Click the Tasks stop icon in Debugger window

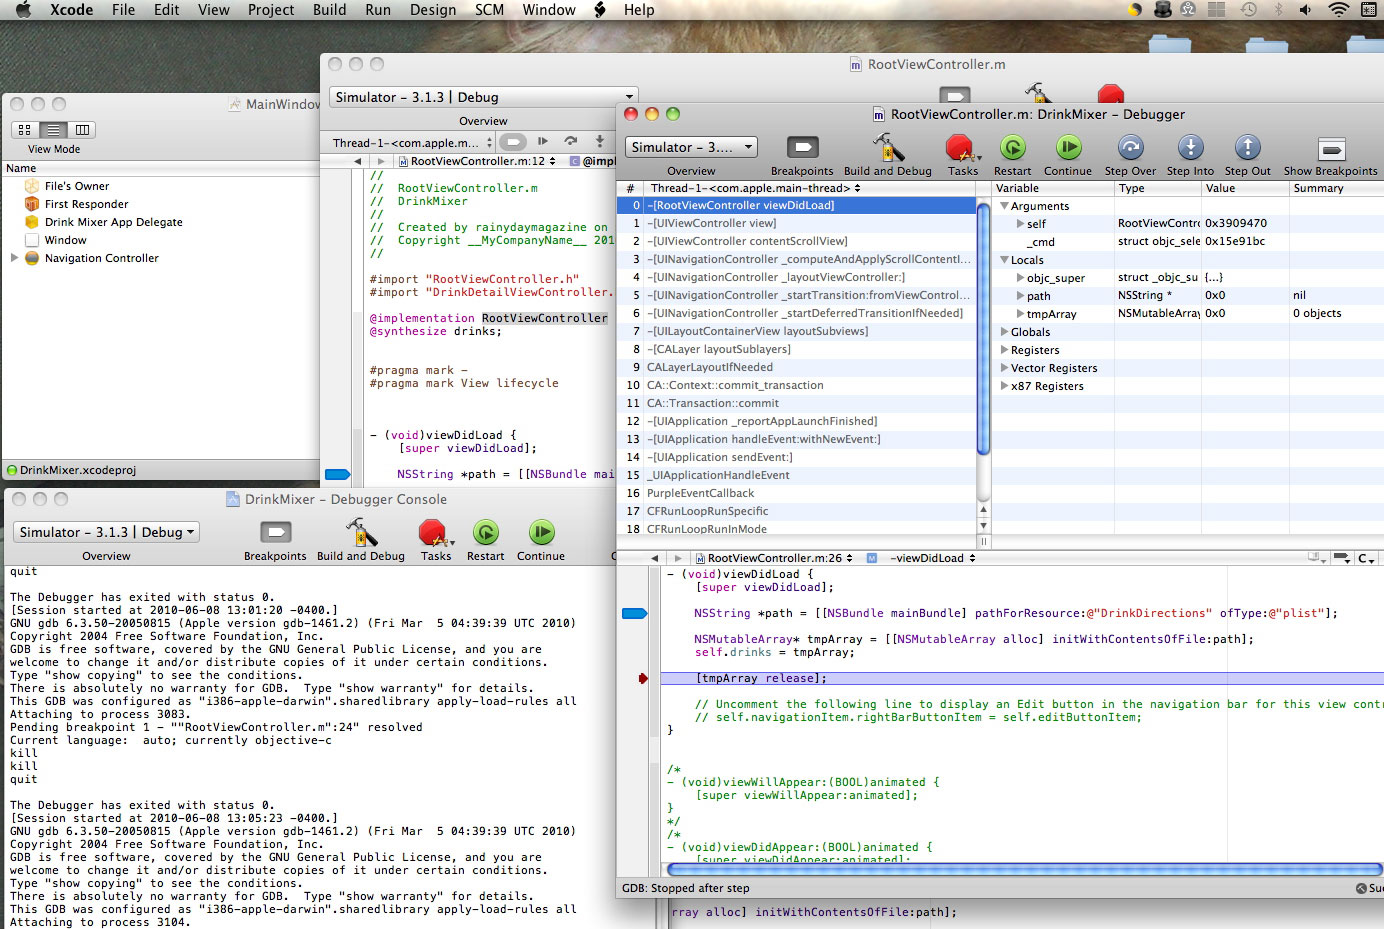pos(961,148)
